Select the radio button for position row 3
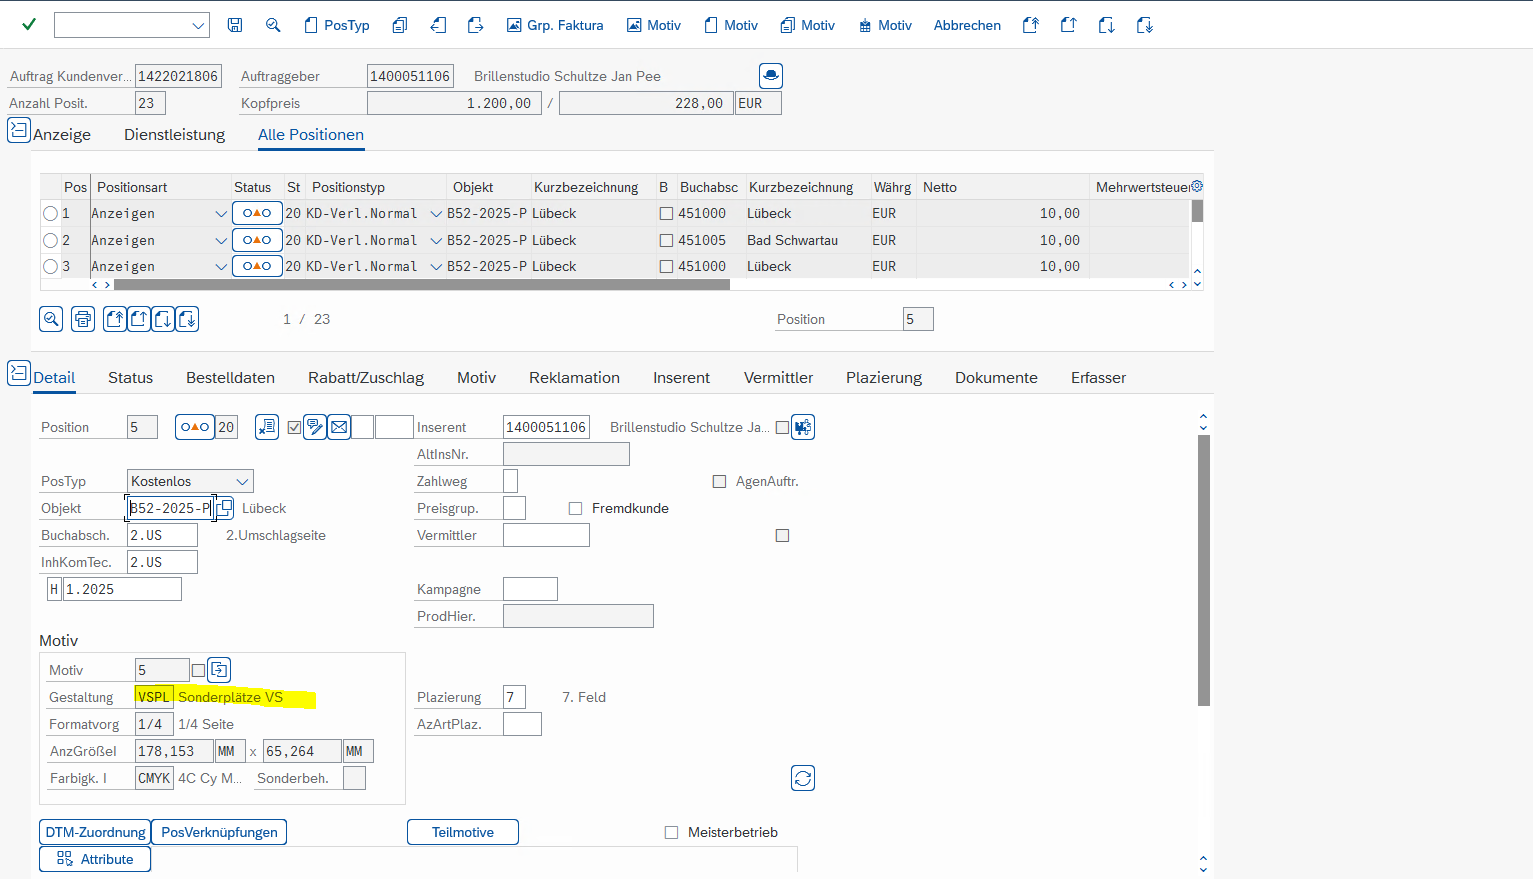The width and height of the screenshot is (1533, 879). tap(50, 266)
